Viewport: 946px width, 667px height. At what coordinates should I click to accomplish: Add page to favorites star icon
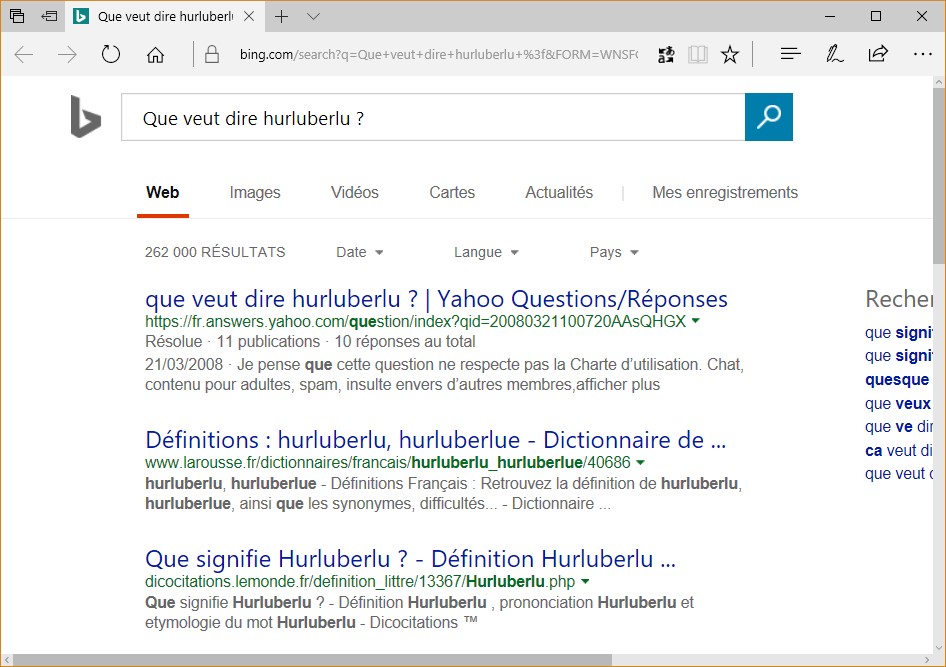coord(730,55)
